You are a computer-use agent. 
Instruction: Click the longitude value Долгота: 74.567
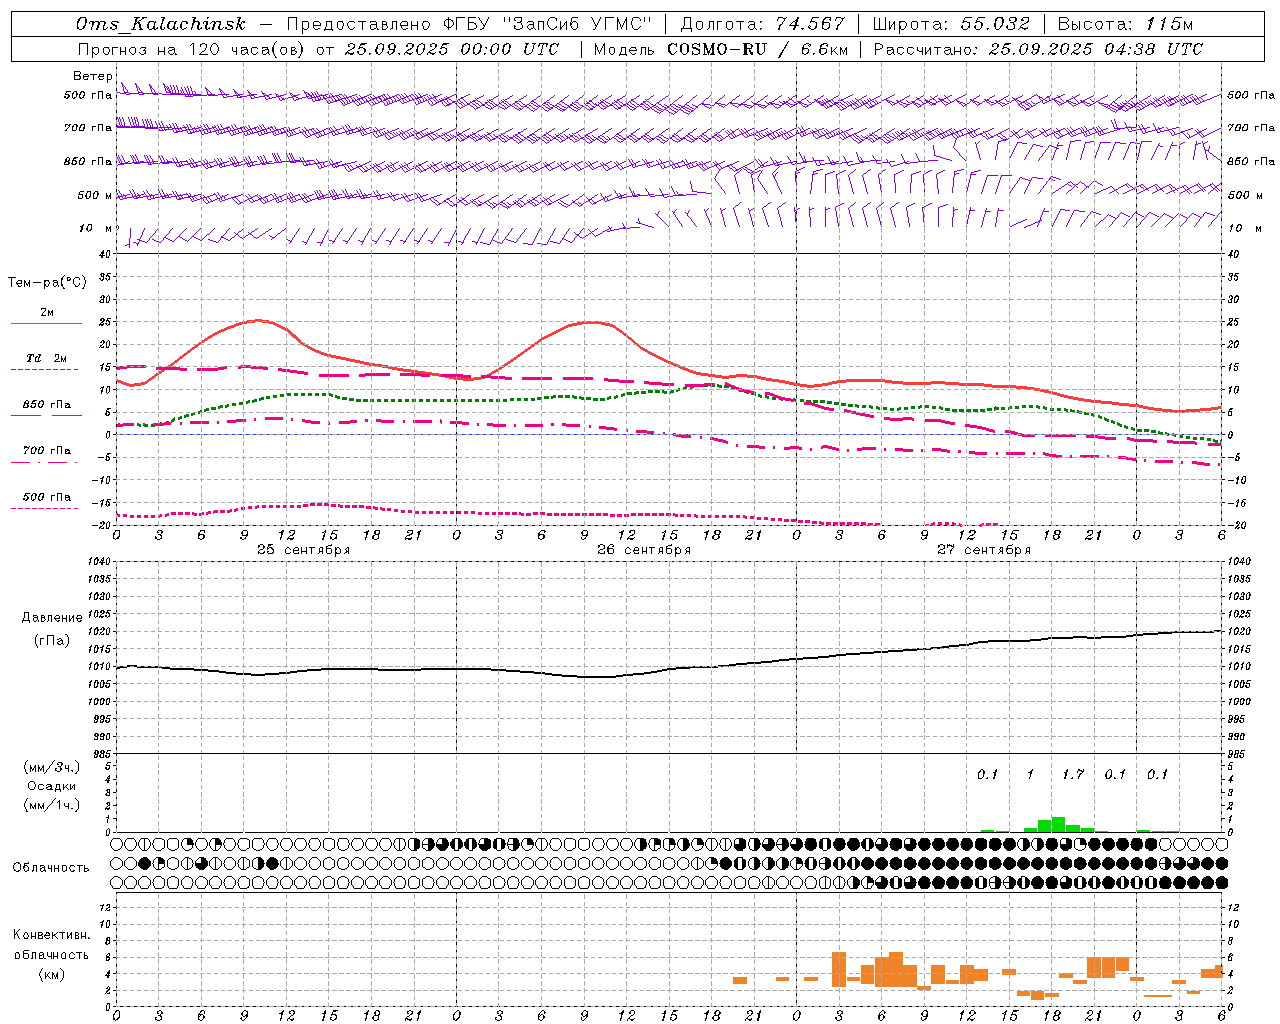762,24
